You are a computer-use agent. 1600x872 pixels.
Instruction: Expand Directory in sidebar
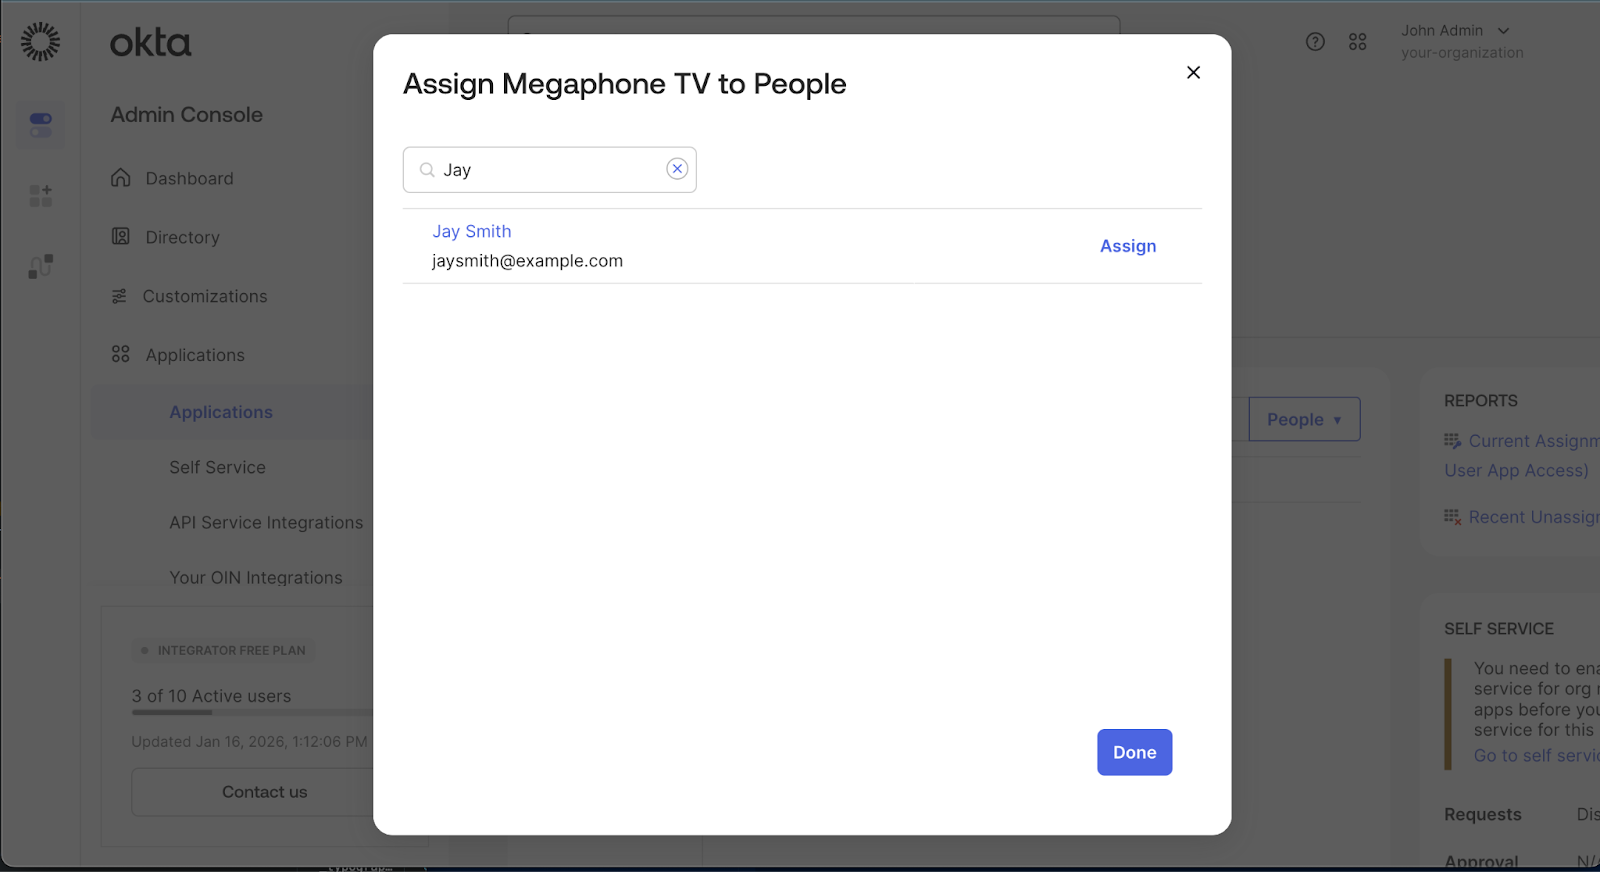[182, 237]
